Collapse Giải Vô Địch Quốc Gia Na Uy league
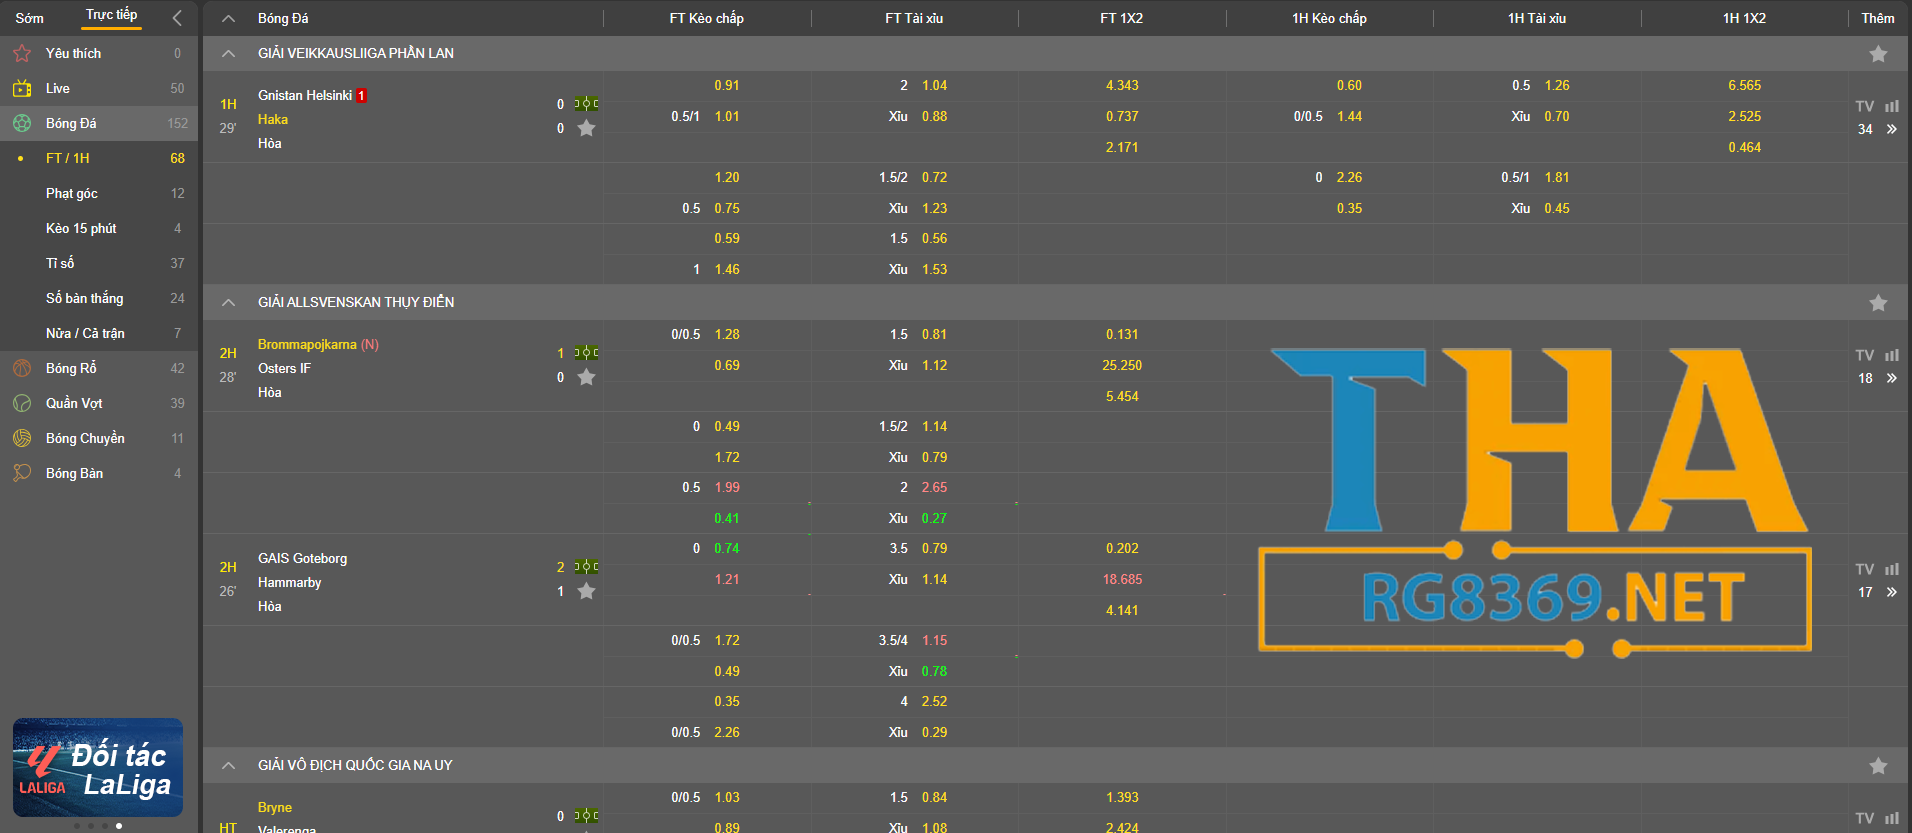This screenshot has height=833, width=1912. (229, 765)
